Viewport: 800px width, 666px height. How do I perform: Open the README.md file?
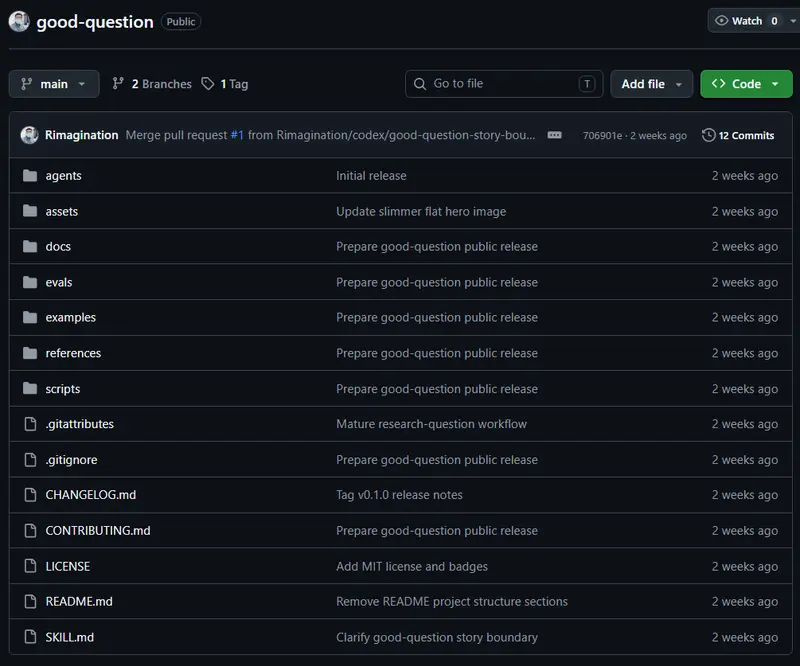(x=79, y=602)
